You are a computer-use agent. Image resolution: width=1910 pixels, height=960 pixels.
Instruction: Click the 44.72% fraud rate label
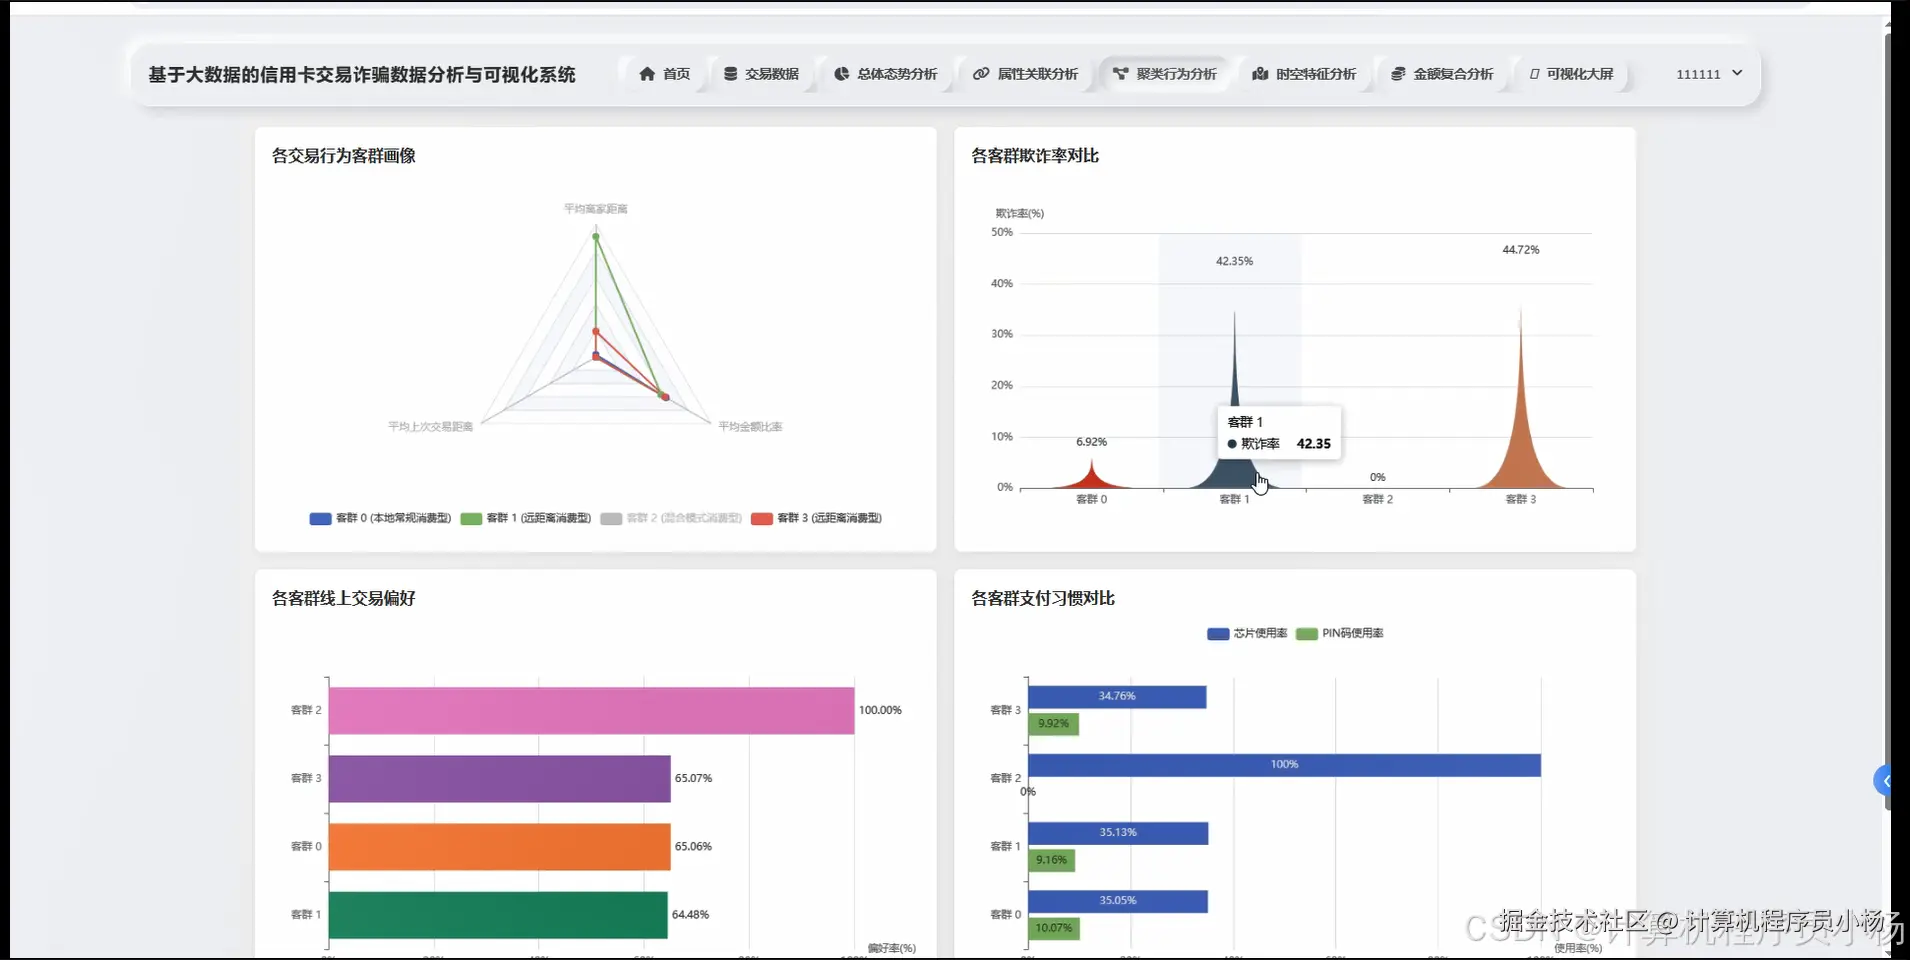point(1521,250)
